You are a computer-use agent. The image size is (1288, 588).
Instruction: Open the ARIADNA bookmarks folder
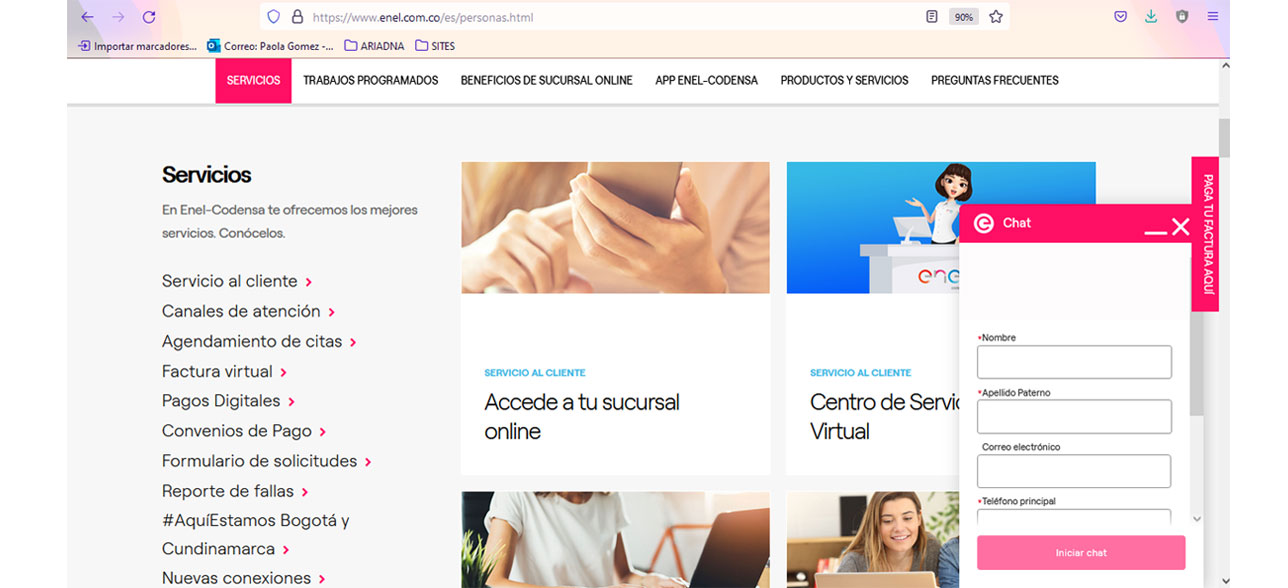point(374,46)
